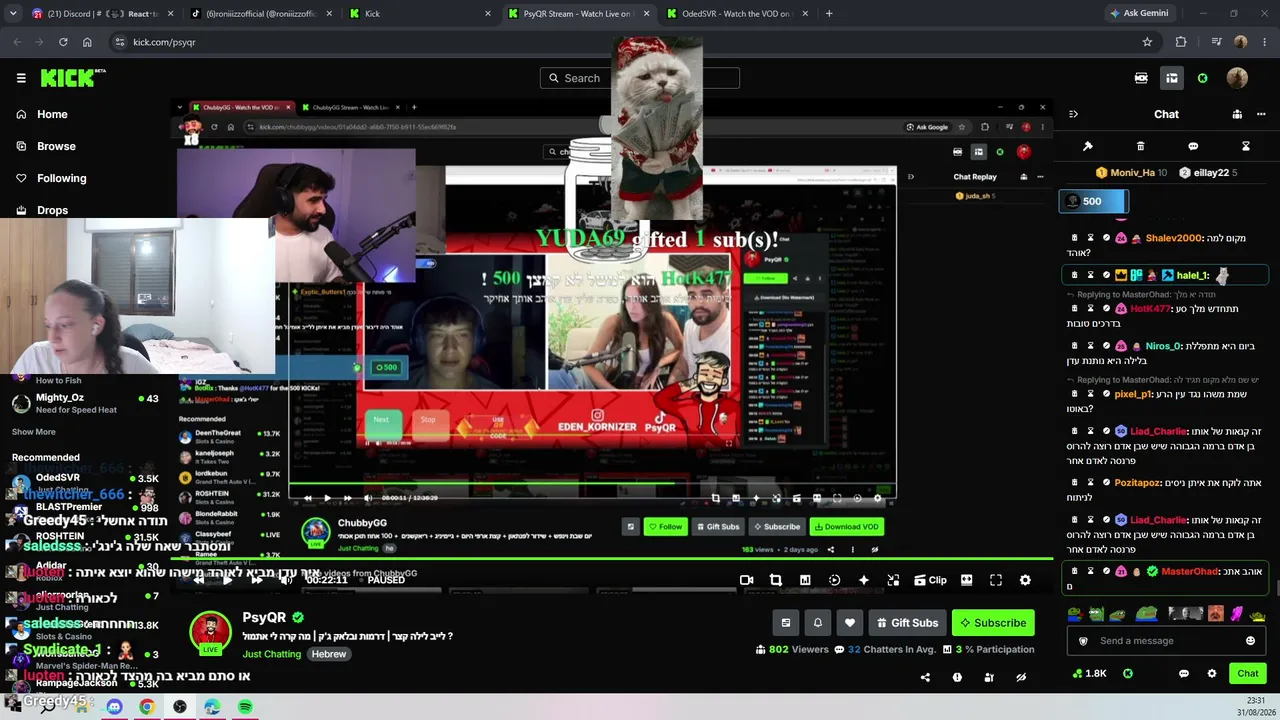Timeout user Niros_0 with hourglass icon
Screen dimensions: 1280x720
pyautogui.click(x=1091, y=346)
